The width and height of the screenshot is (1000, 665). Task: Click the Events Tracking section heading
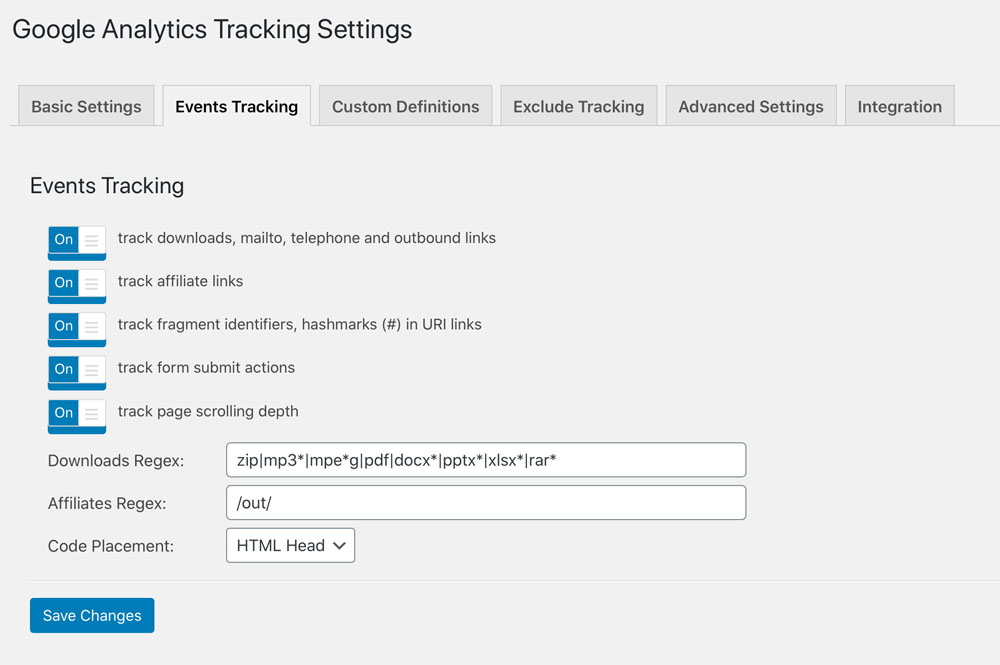(x=107, y=186)
